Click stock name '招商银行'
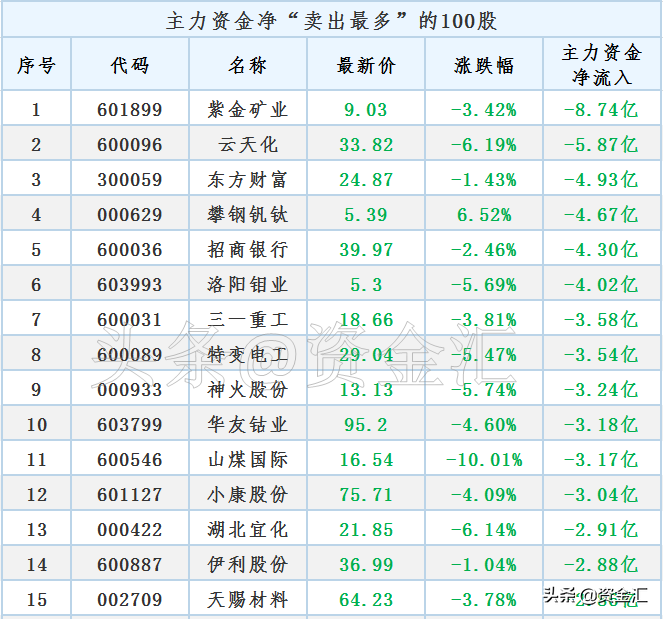The width and height of the screenshot is (663, 619). [248, 250]
